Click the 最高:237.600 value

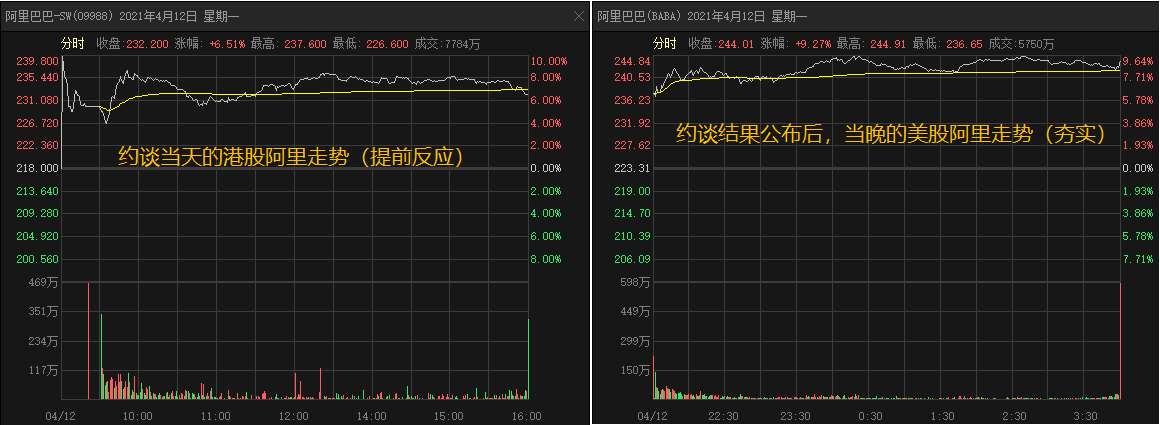click(x=289, y=44)
